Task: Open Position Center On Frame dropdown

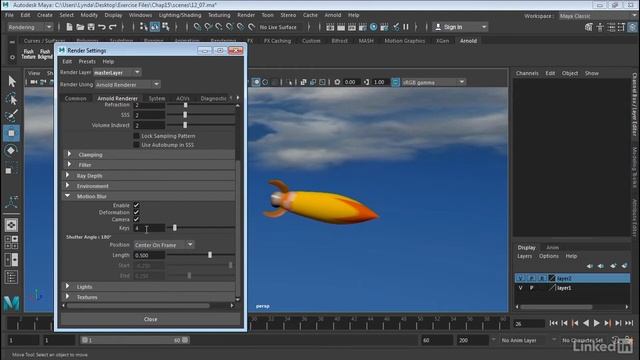Action: [164, 244]
